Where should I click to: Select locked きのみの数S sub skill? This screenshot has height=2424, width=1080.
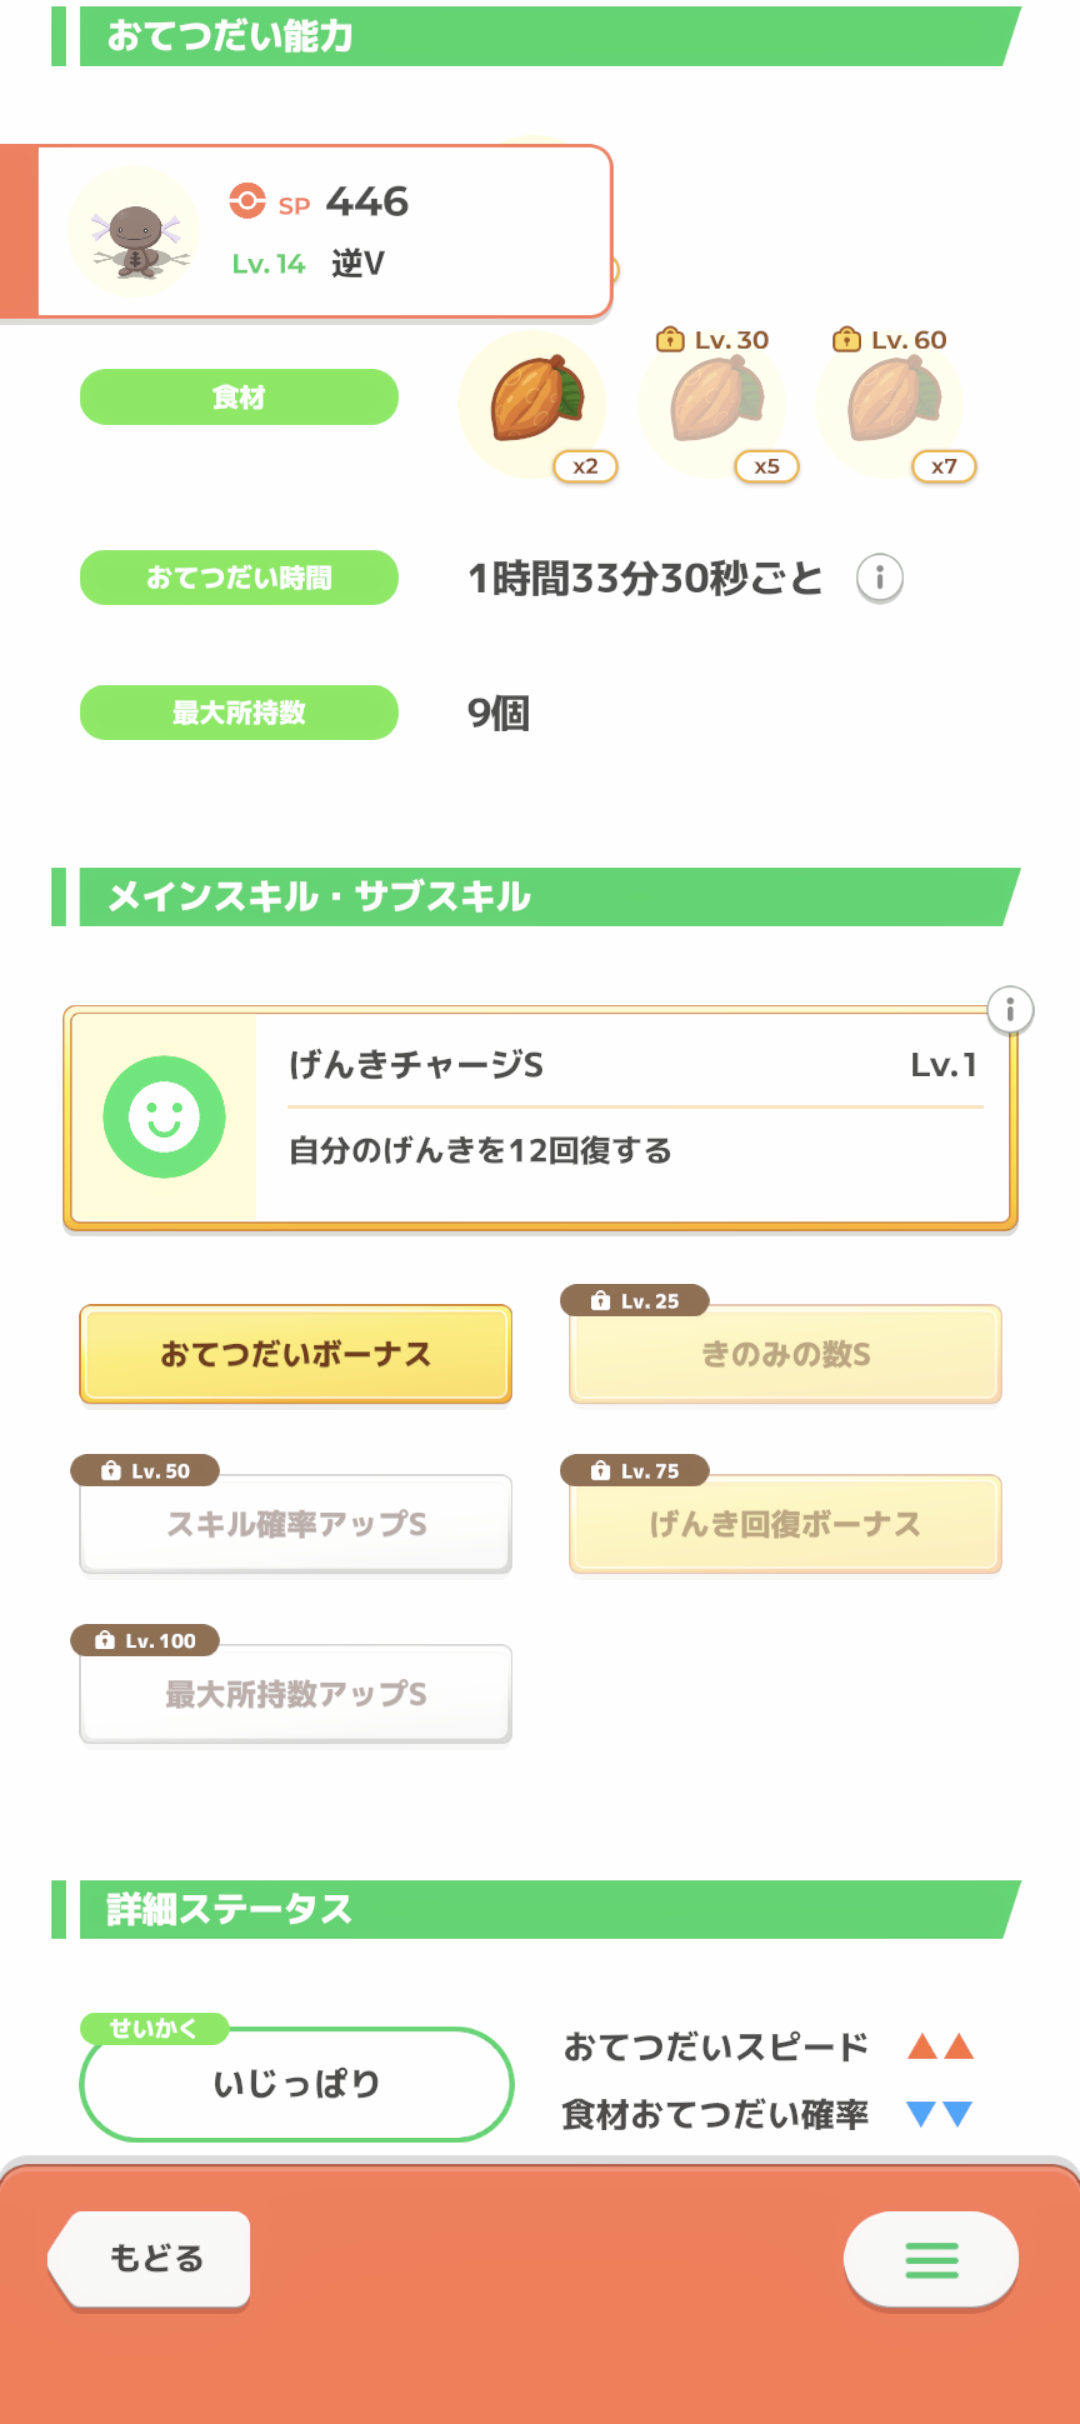785,1354
